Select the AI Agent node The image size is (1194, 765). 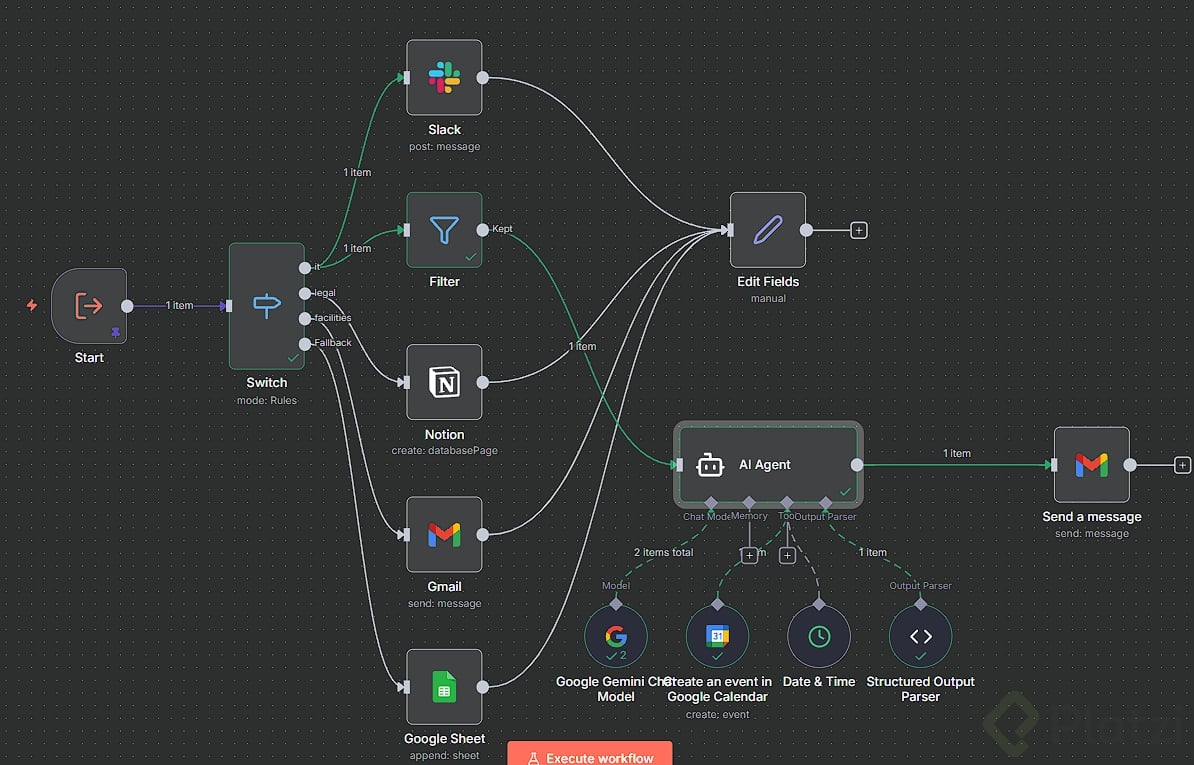tap(768, 464)
